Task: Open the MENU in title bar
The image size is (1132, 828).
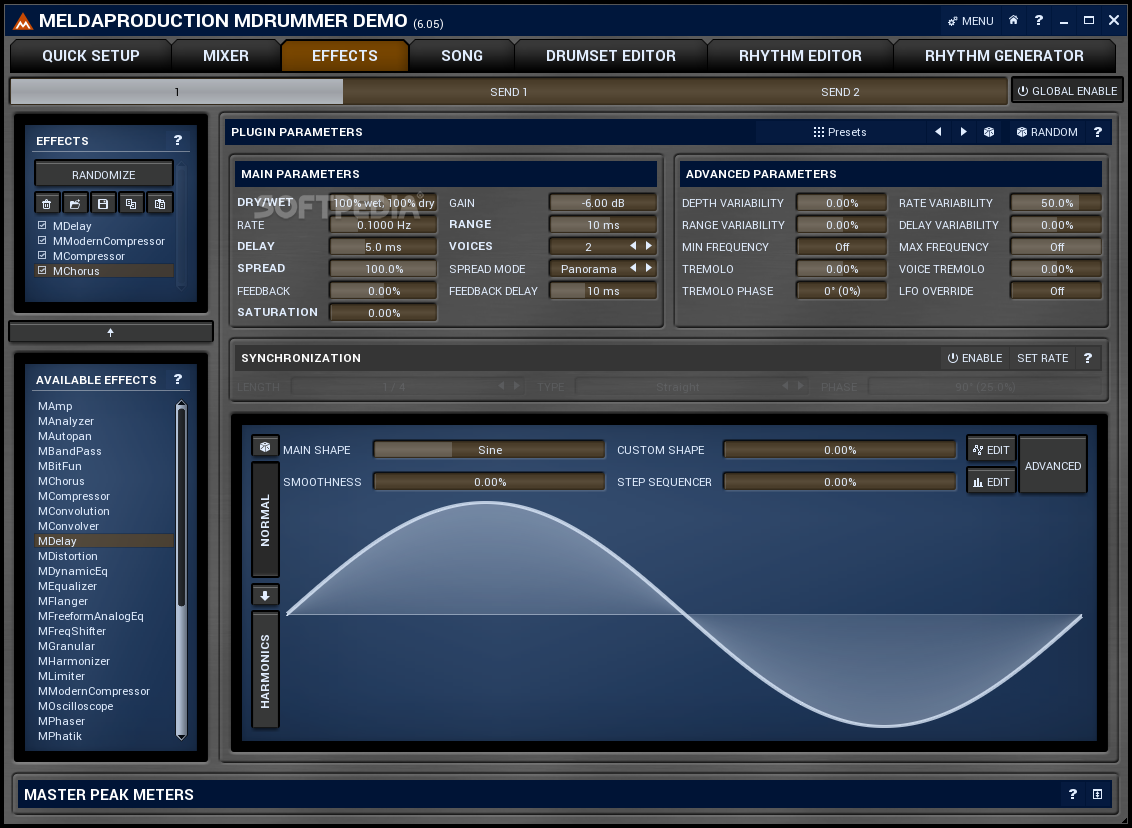Action: (971, 21)
